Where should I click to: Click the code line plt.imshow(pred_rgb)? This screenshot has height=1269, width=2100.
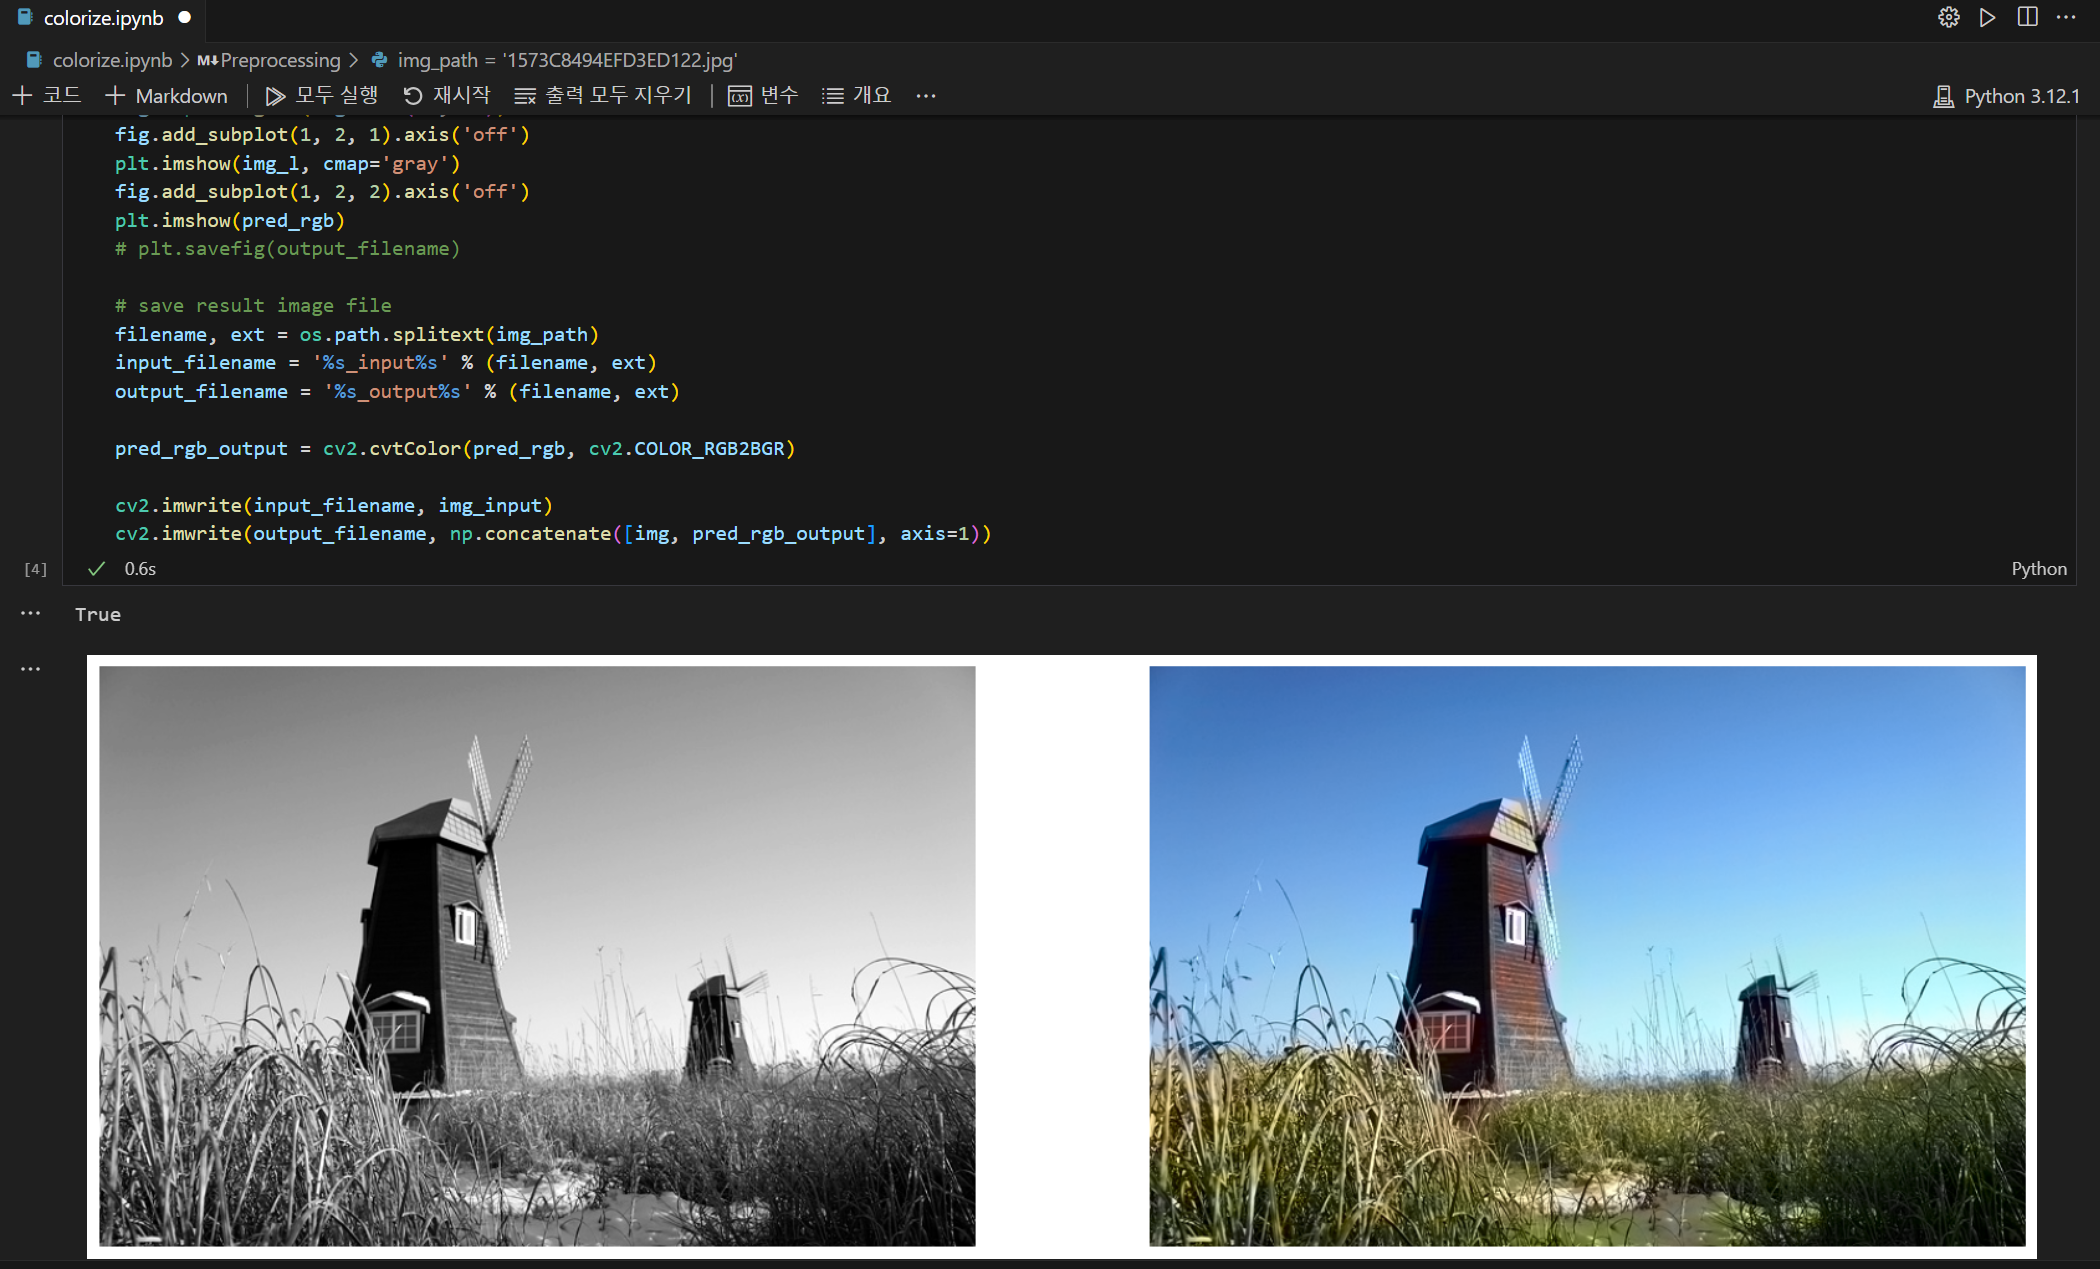[x=230, y=220]
